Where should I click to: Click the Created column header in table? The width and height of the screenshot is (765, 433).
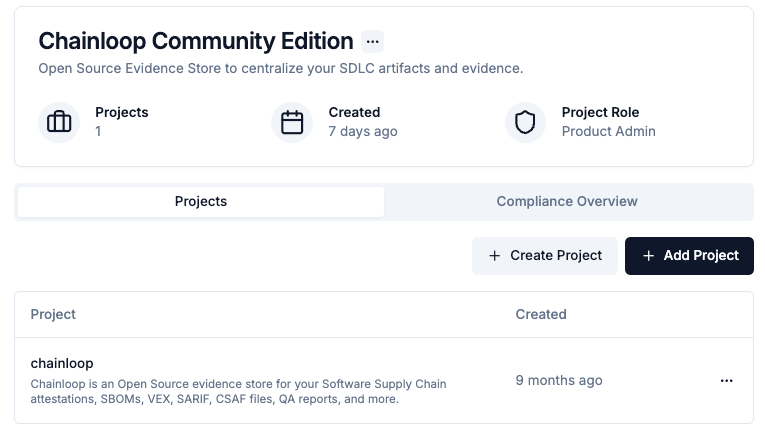pyautogui.click(x=541, y=315)
